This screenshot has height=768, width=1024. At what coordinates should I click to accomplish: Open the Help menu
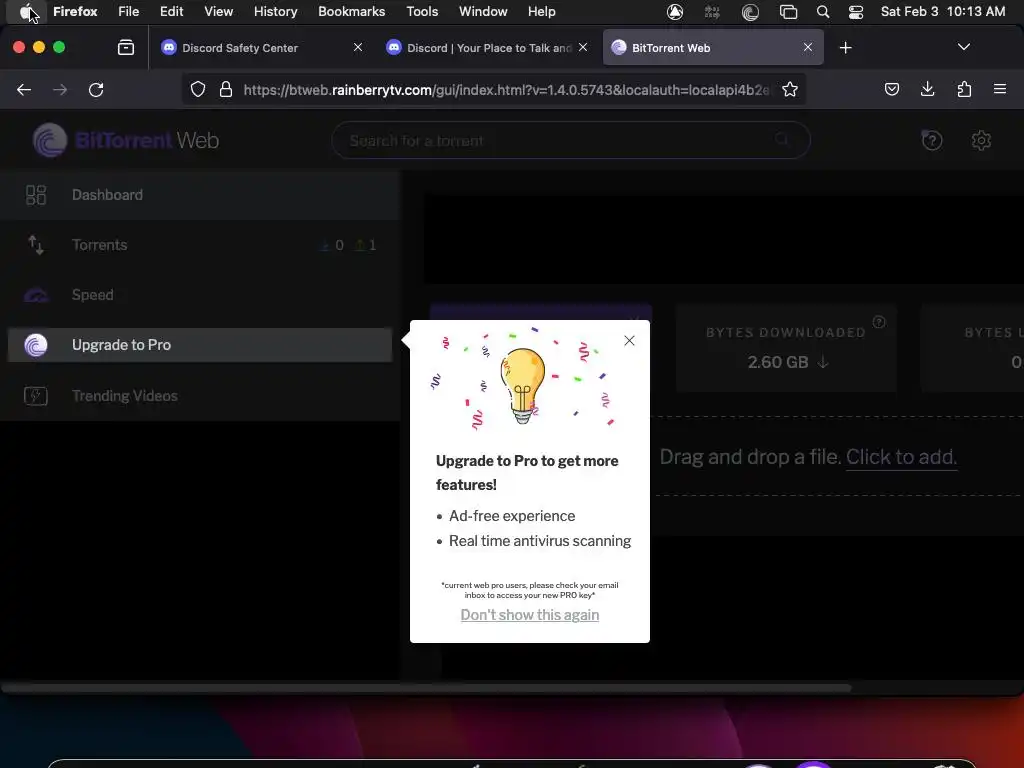(x=541, y=11)
